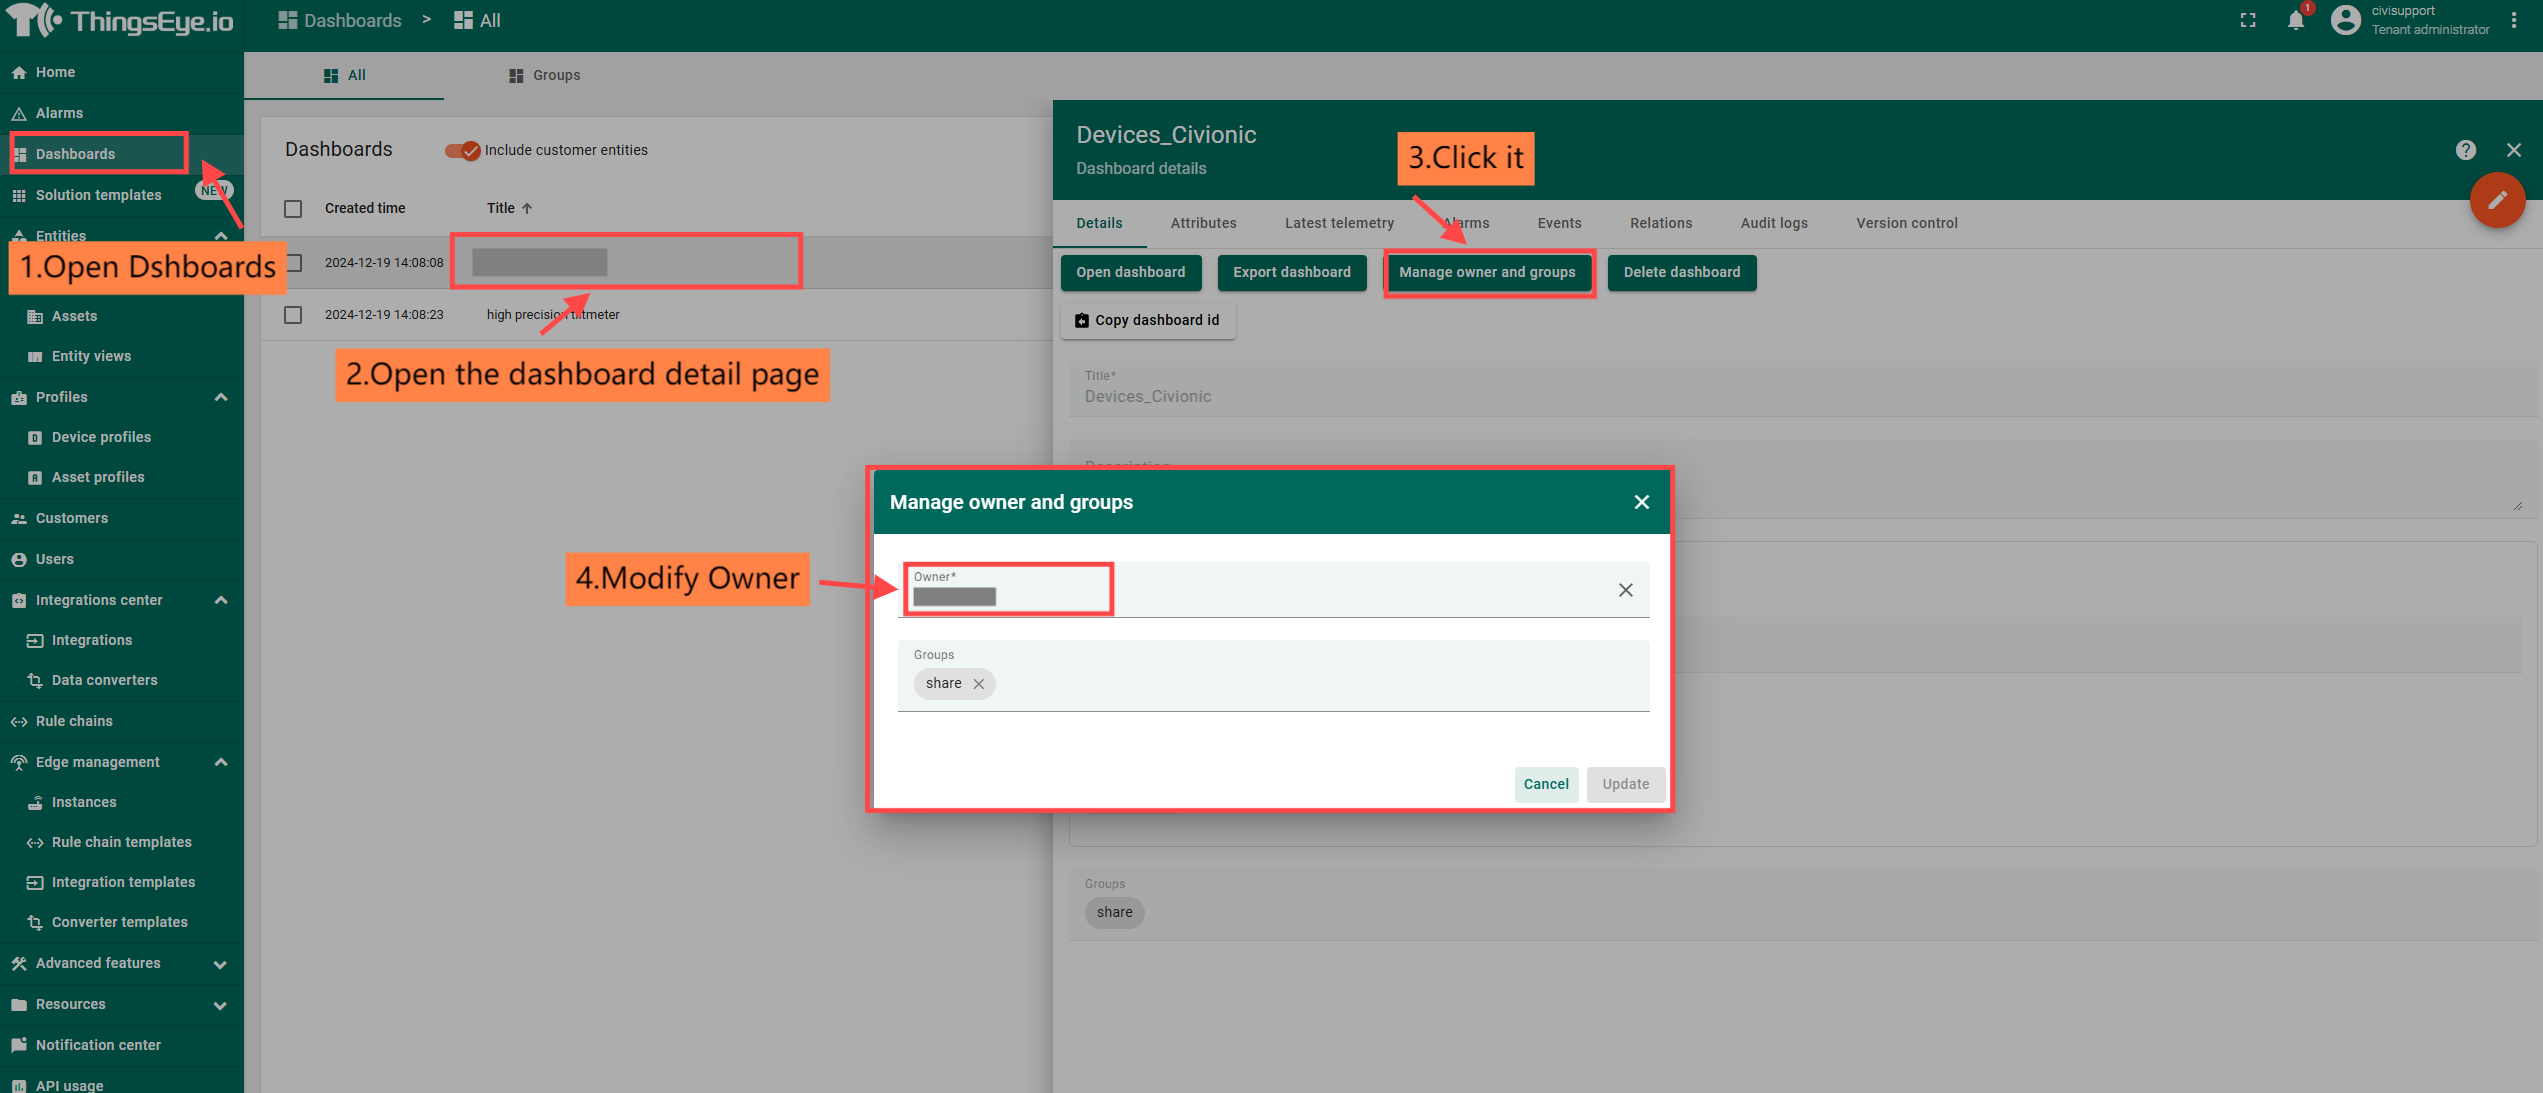This screenshot has width=2543, height=1093.
Task: Click the Export dashboard button
Action: click(1291, 272)
